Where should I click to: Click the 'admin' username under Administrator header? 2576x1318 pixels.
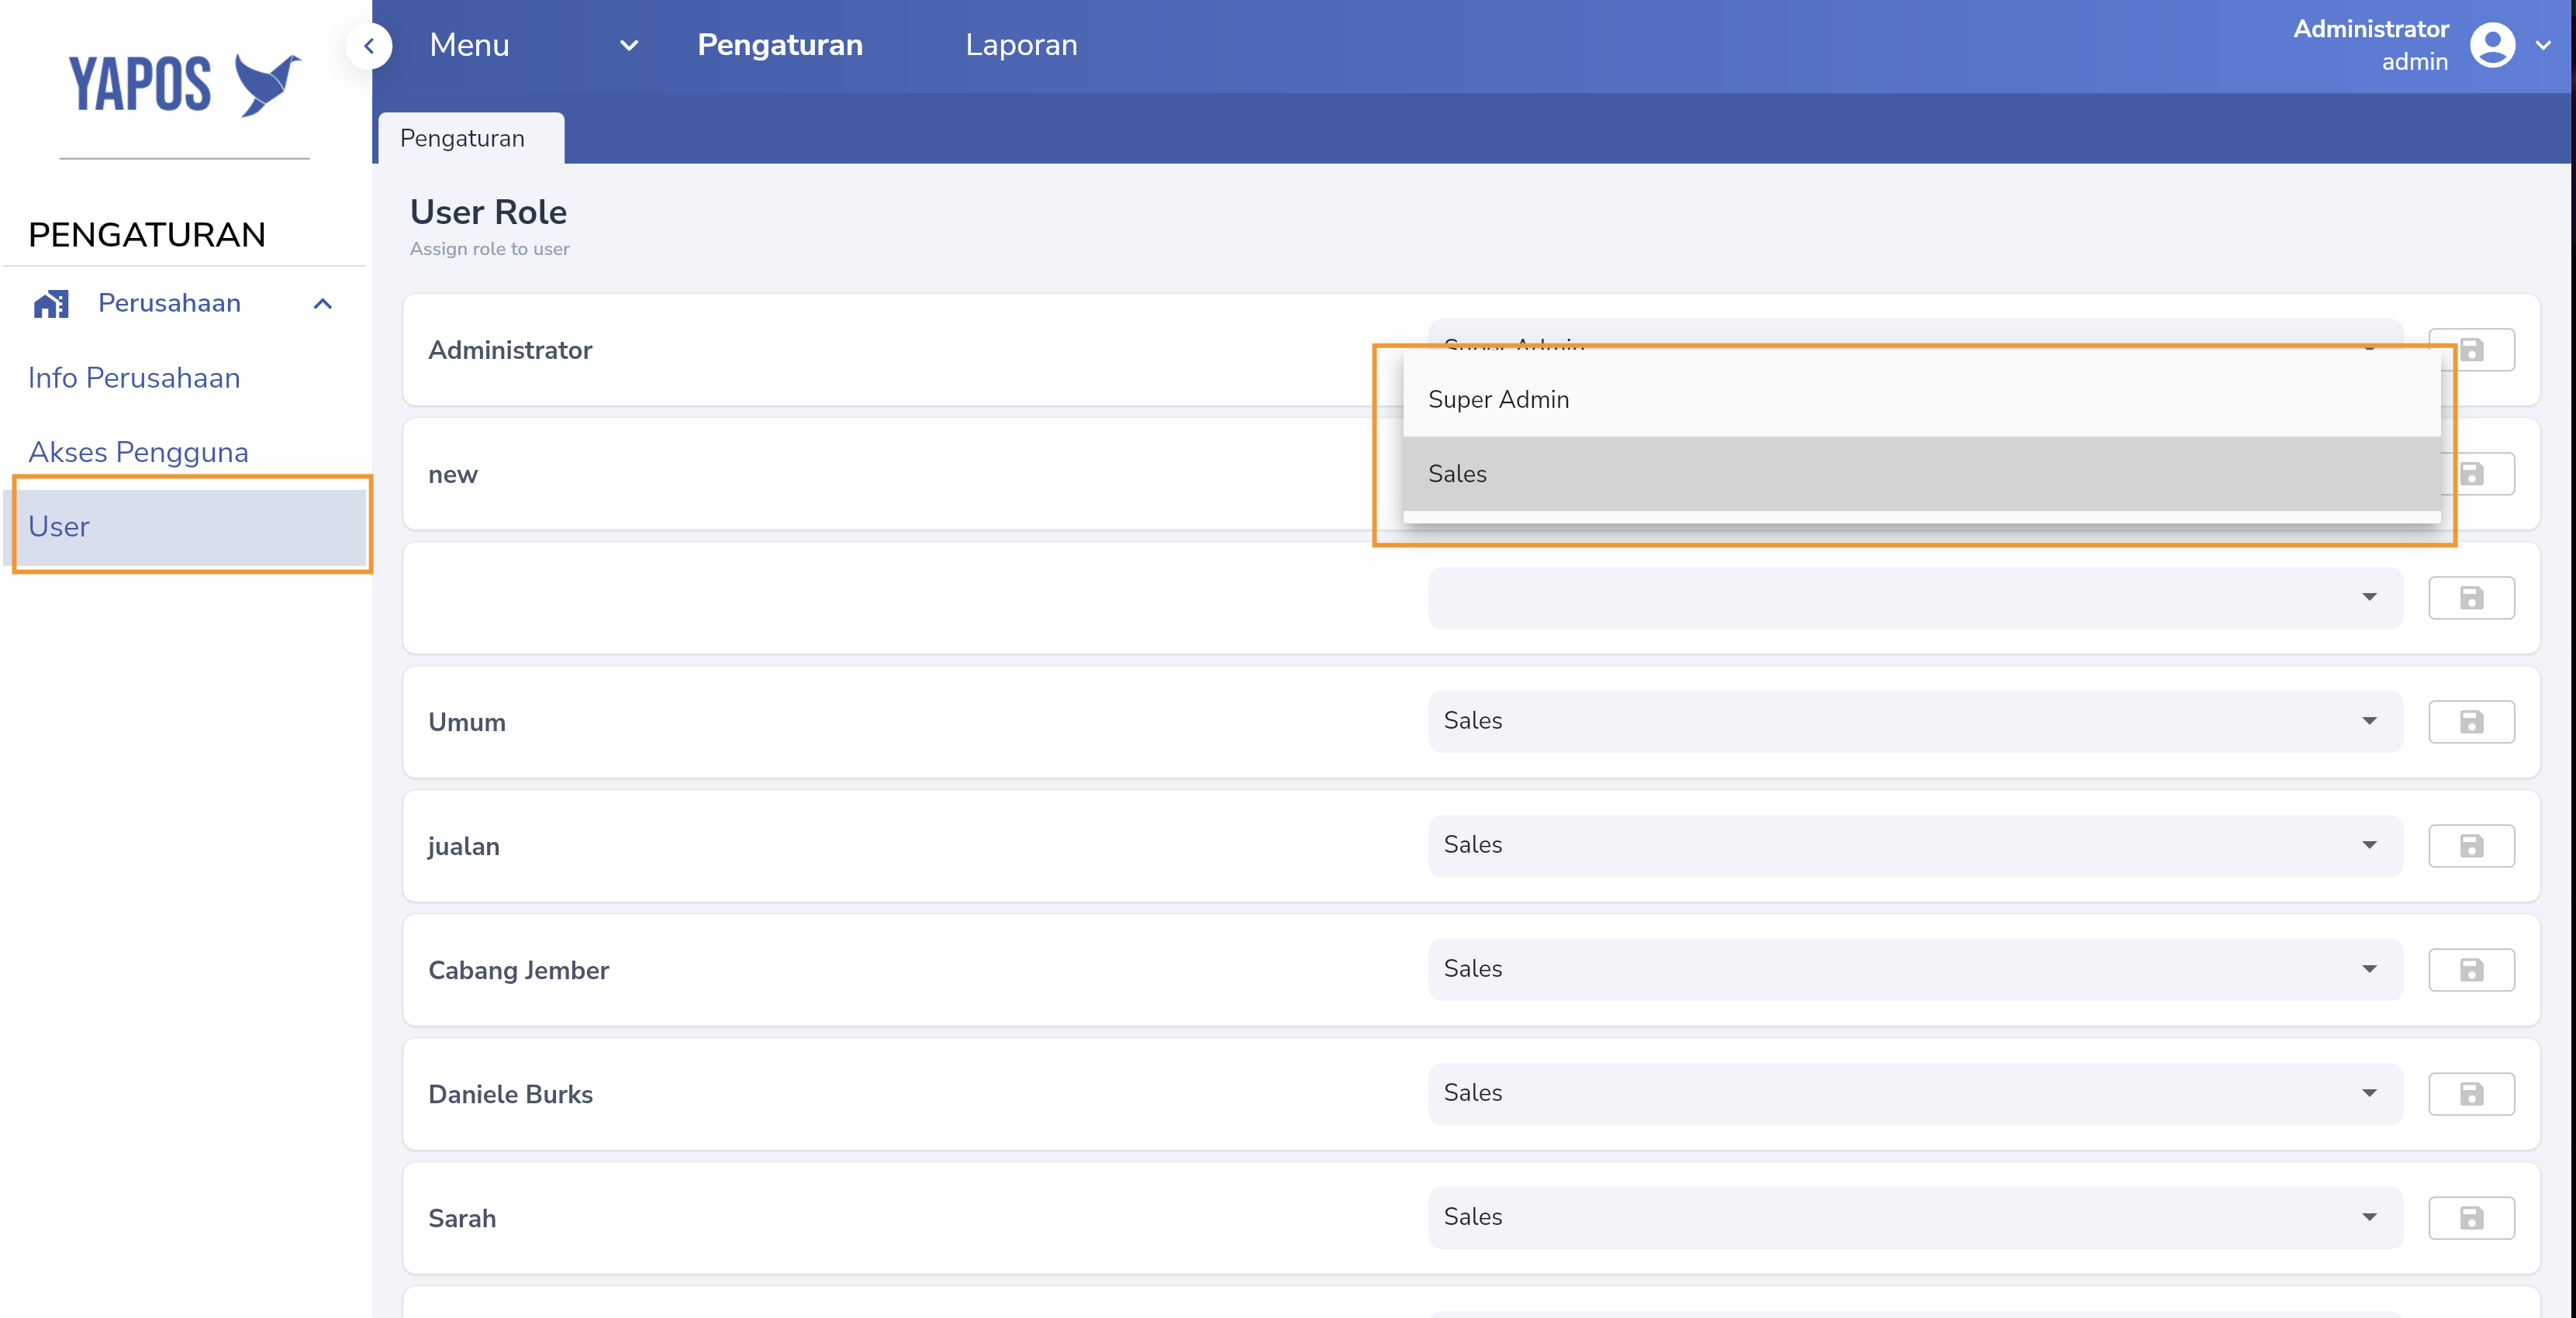2414,62
